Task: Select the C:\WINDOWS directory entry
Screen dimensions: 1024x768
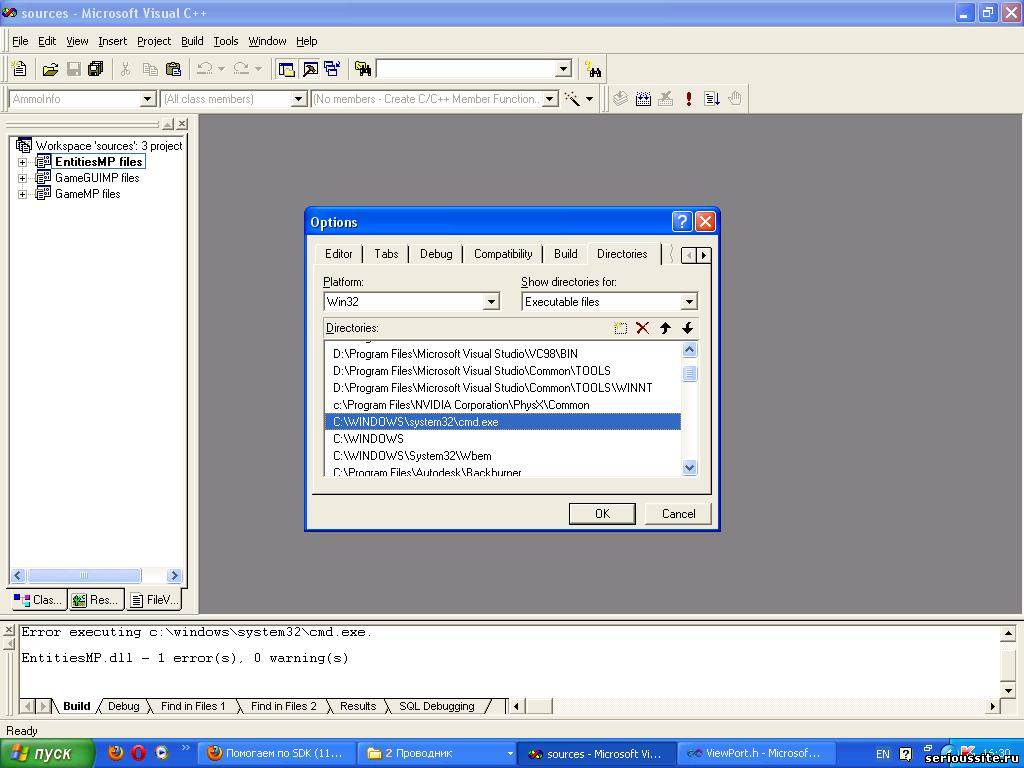Action: 503,439
